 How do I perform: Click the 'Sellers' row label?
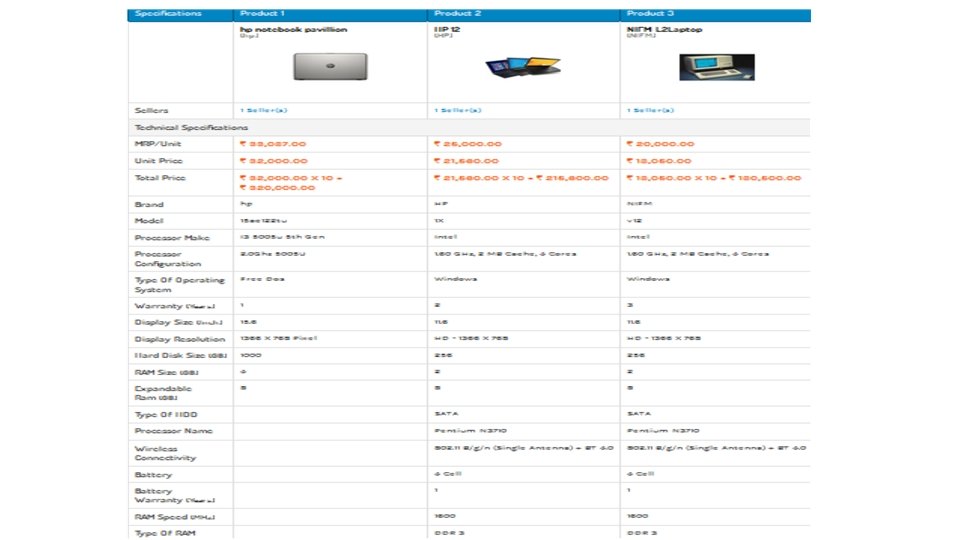[x=151, y=110]
